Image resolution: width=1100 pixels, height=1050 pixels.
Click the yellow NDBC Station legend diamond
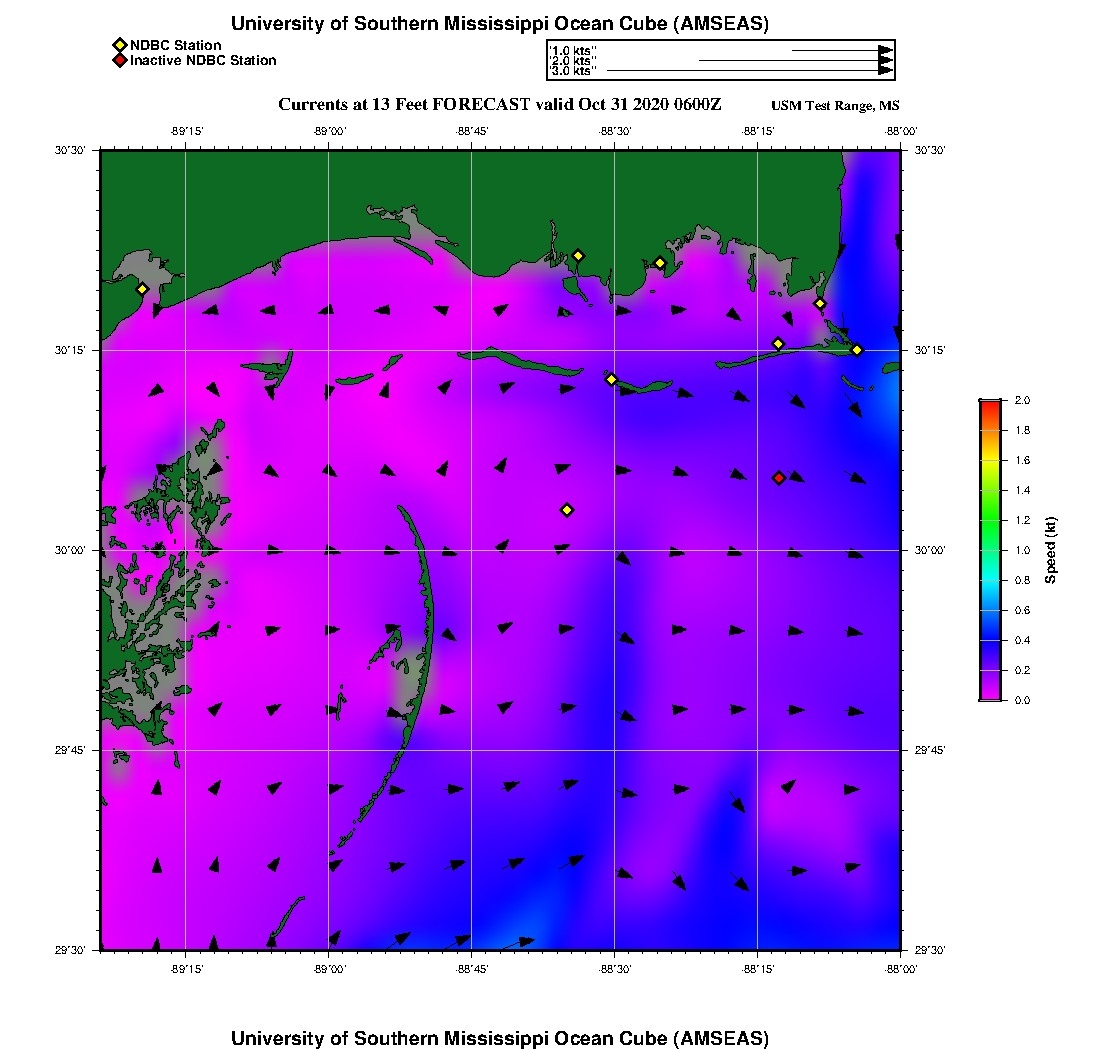pos(119,45)
